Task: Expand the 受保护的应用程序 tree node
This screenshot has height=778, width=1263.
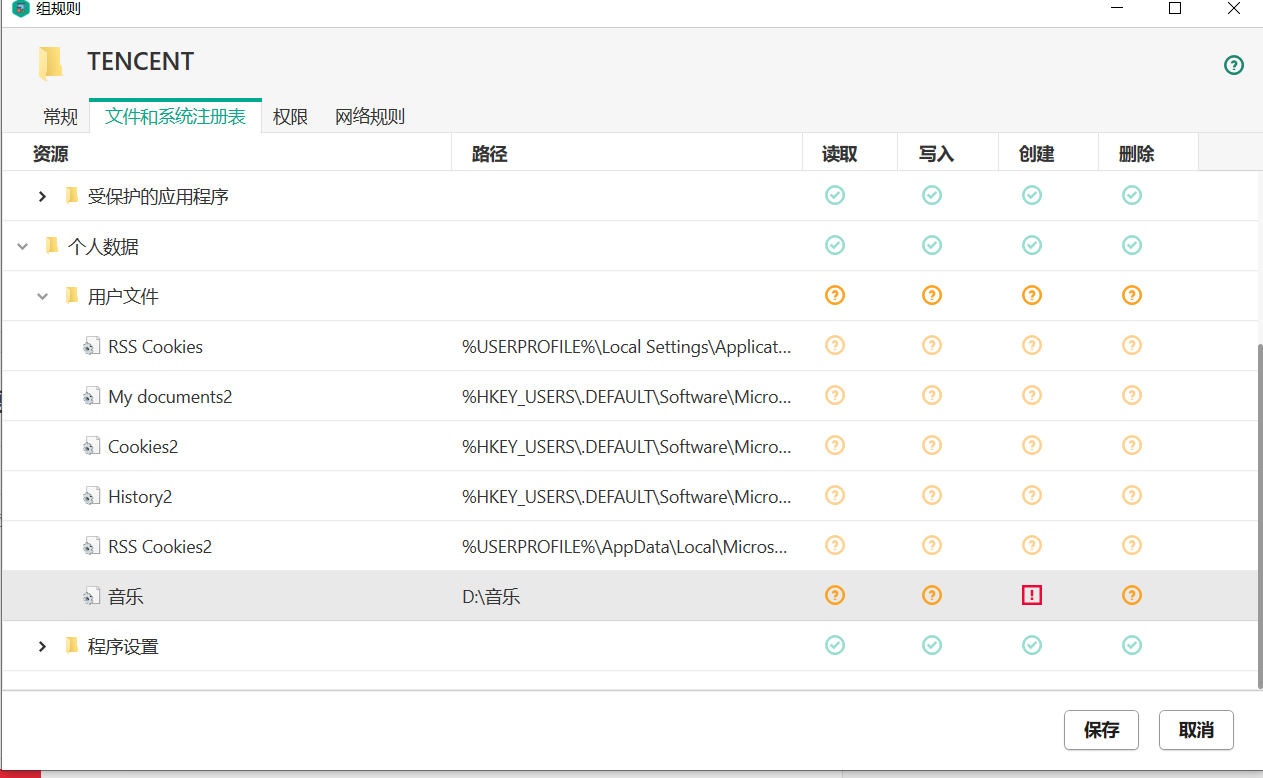Action: point(42,196)
